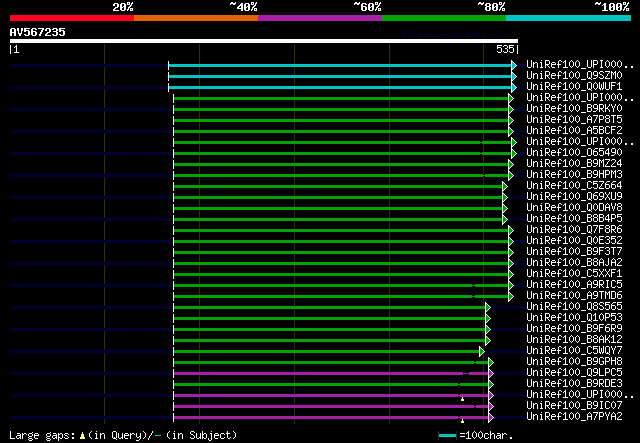Click the green arrowhead ending the B9RKY0 alignment
Viewport: 640px width, 443px height.
[x=511, y=109]
